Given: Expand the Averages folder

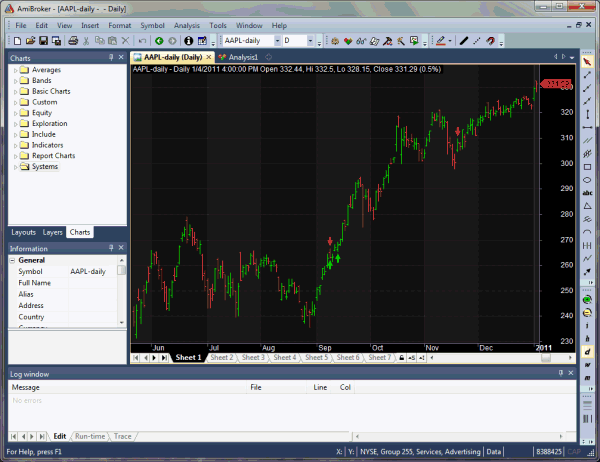Looking at the screenshot, I should [16, 70].
